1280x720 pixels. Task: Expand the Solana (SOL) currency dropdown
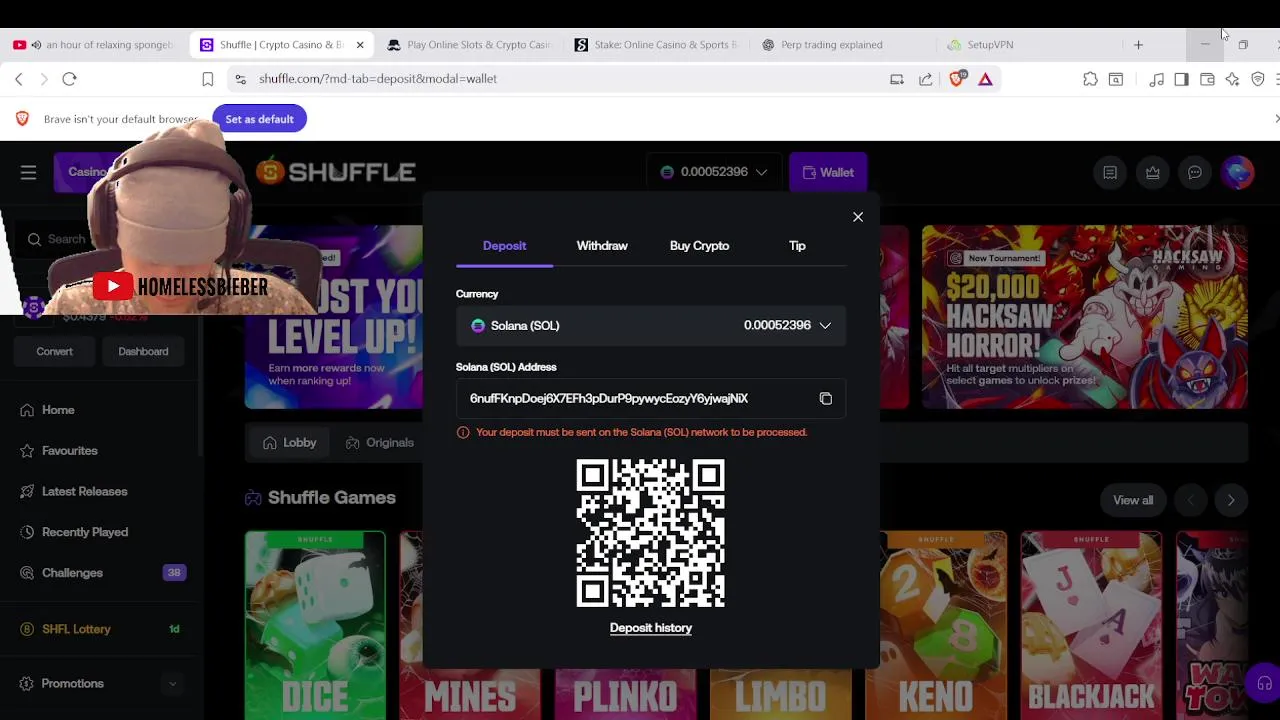[651, 326]
